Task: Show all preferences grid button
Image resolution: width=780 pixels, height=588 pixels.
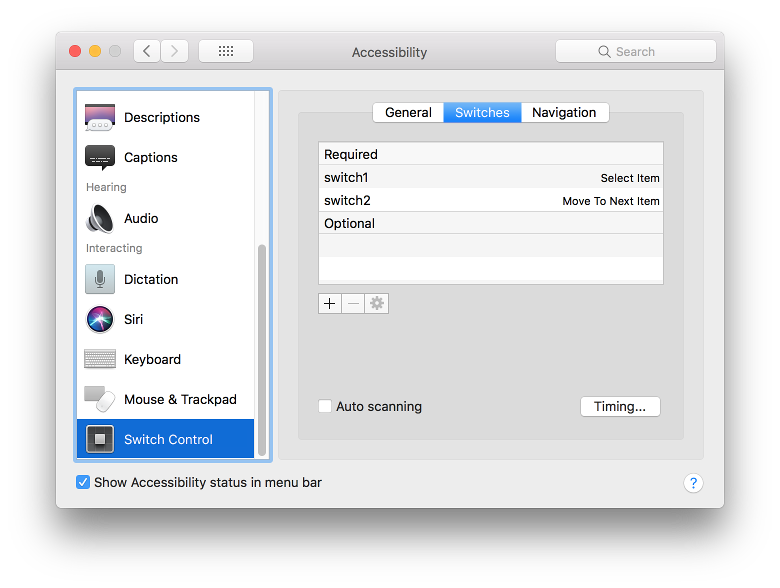Action: click(226, 51)
